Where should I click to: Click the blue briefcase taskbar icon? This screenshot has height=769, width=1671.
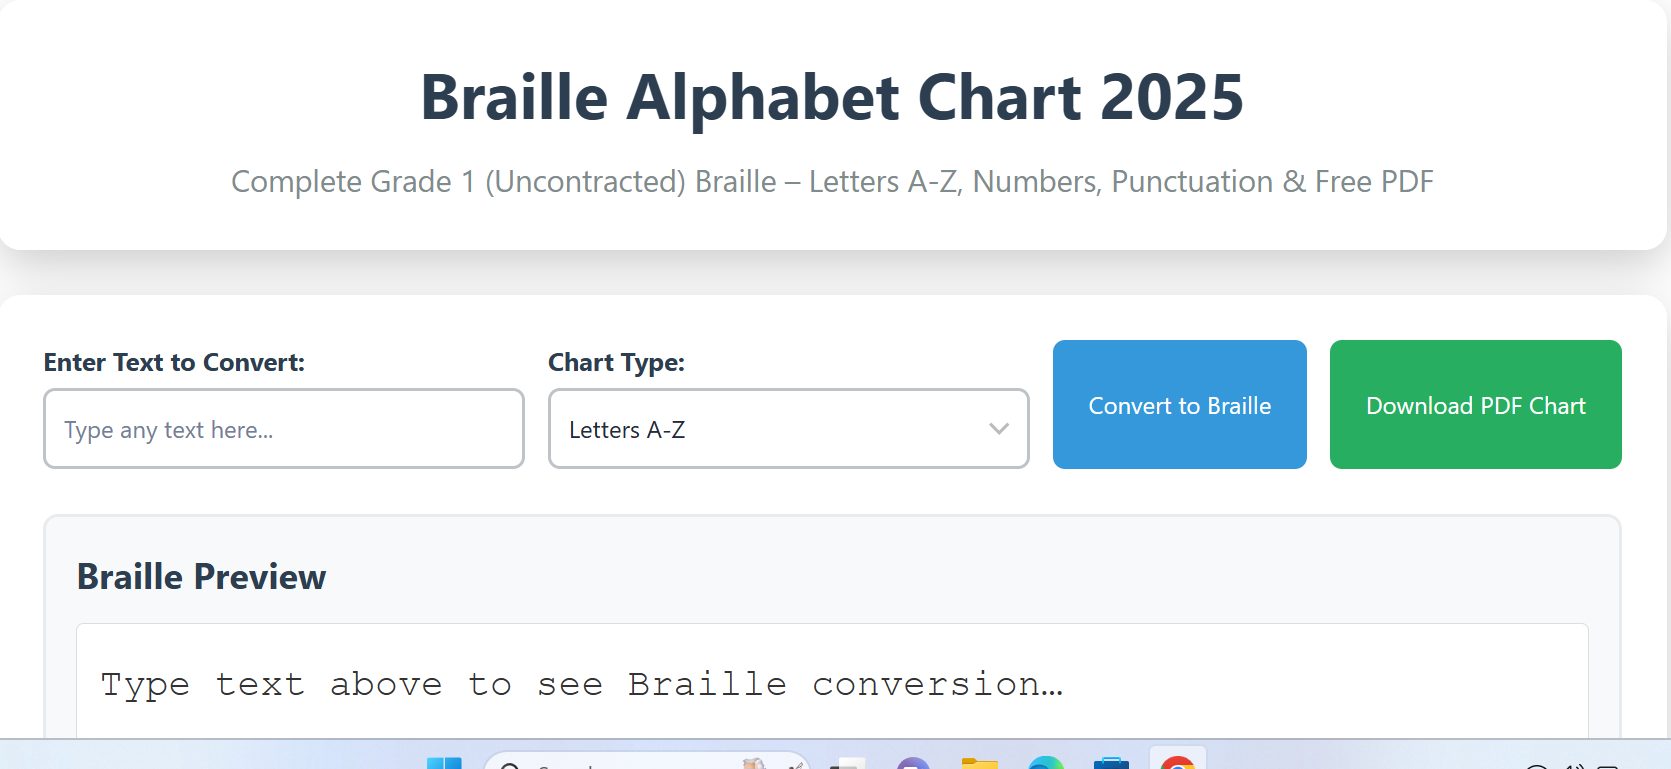pos(1113,765)
